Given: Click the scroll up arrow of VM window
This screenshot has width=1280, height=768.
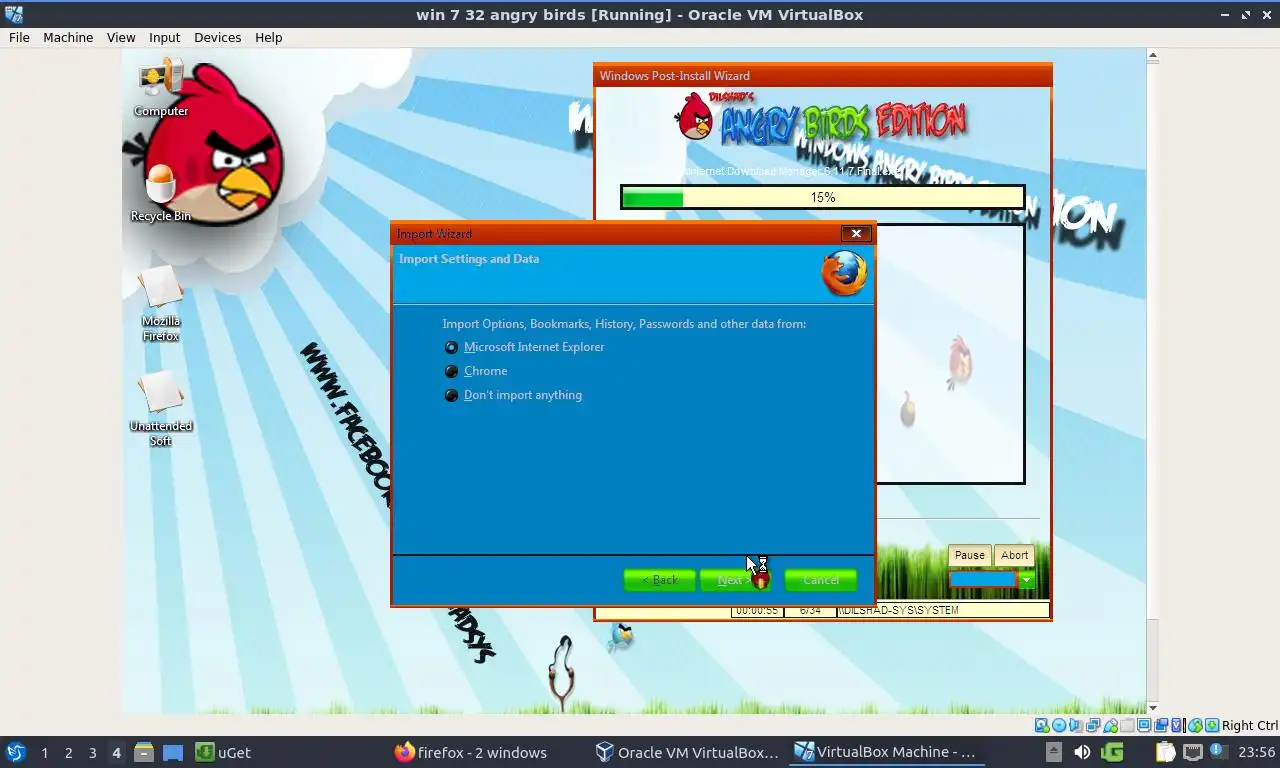Looking at the screenshot, I should (1152, 56).
